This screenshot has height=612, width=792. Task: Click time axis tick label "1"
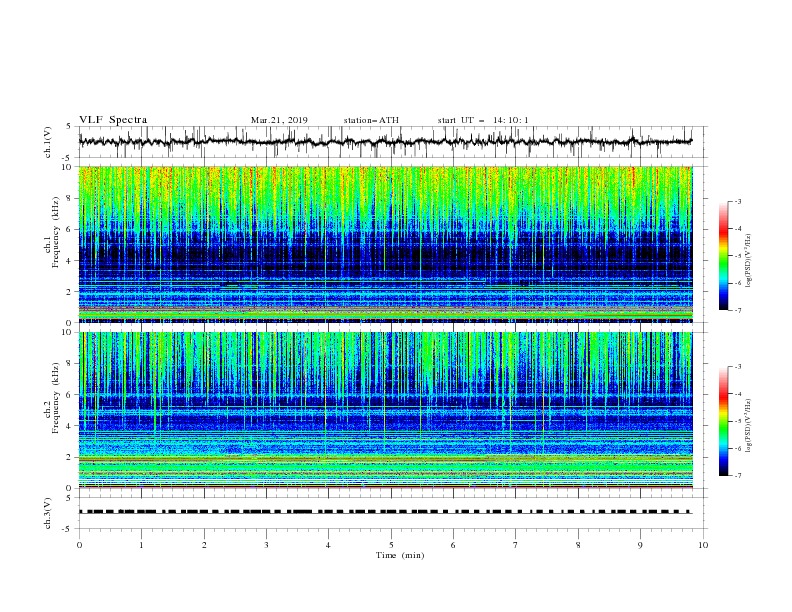(141, 545)
